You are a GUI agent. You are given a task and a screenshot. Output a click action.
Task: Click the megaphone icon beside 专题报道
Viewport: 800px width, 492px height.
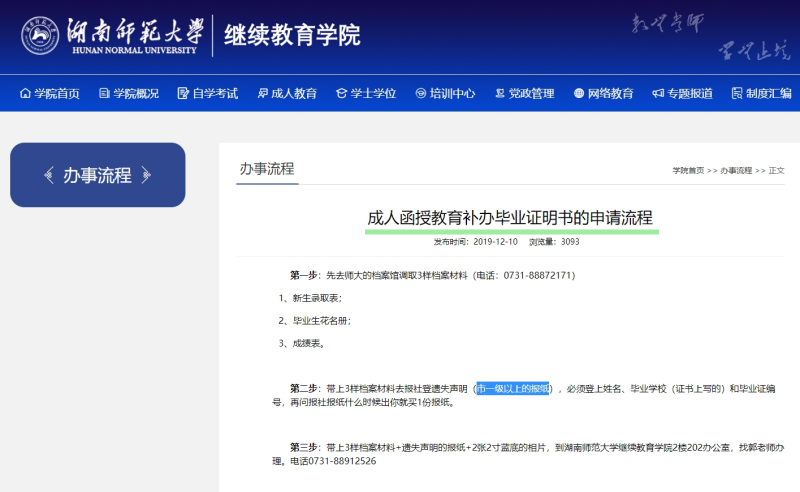(658, 93)
